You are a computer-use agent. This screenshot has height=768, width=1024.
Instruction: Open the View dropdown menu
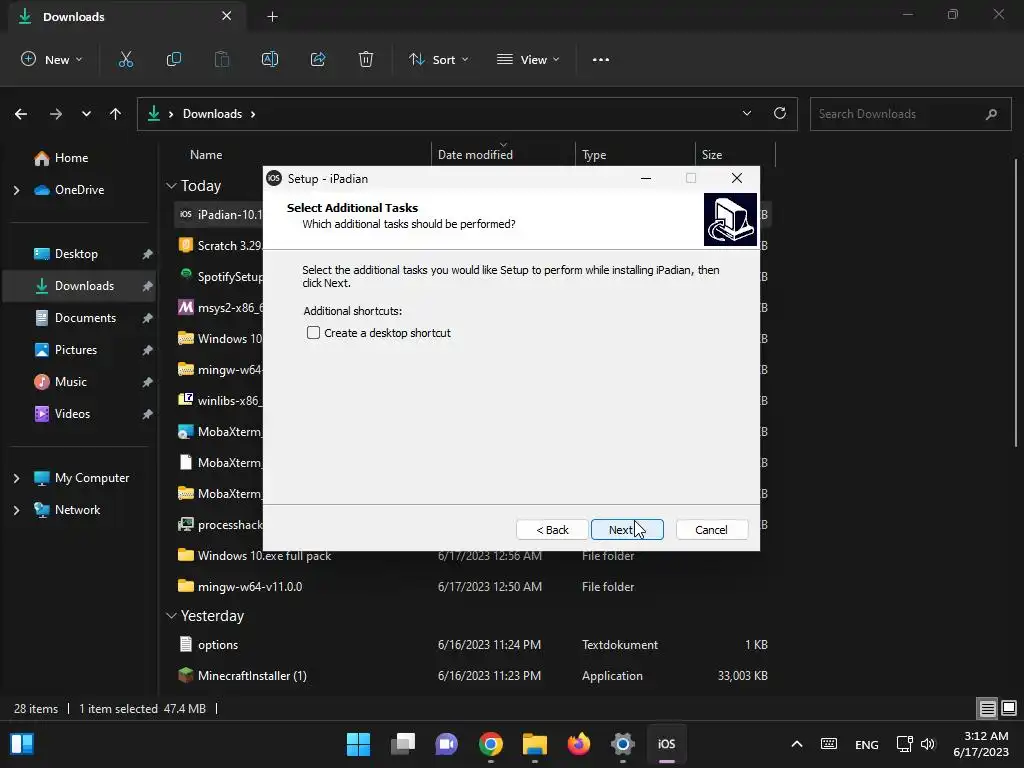point(528,59)
